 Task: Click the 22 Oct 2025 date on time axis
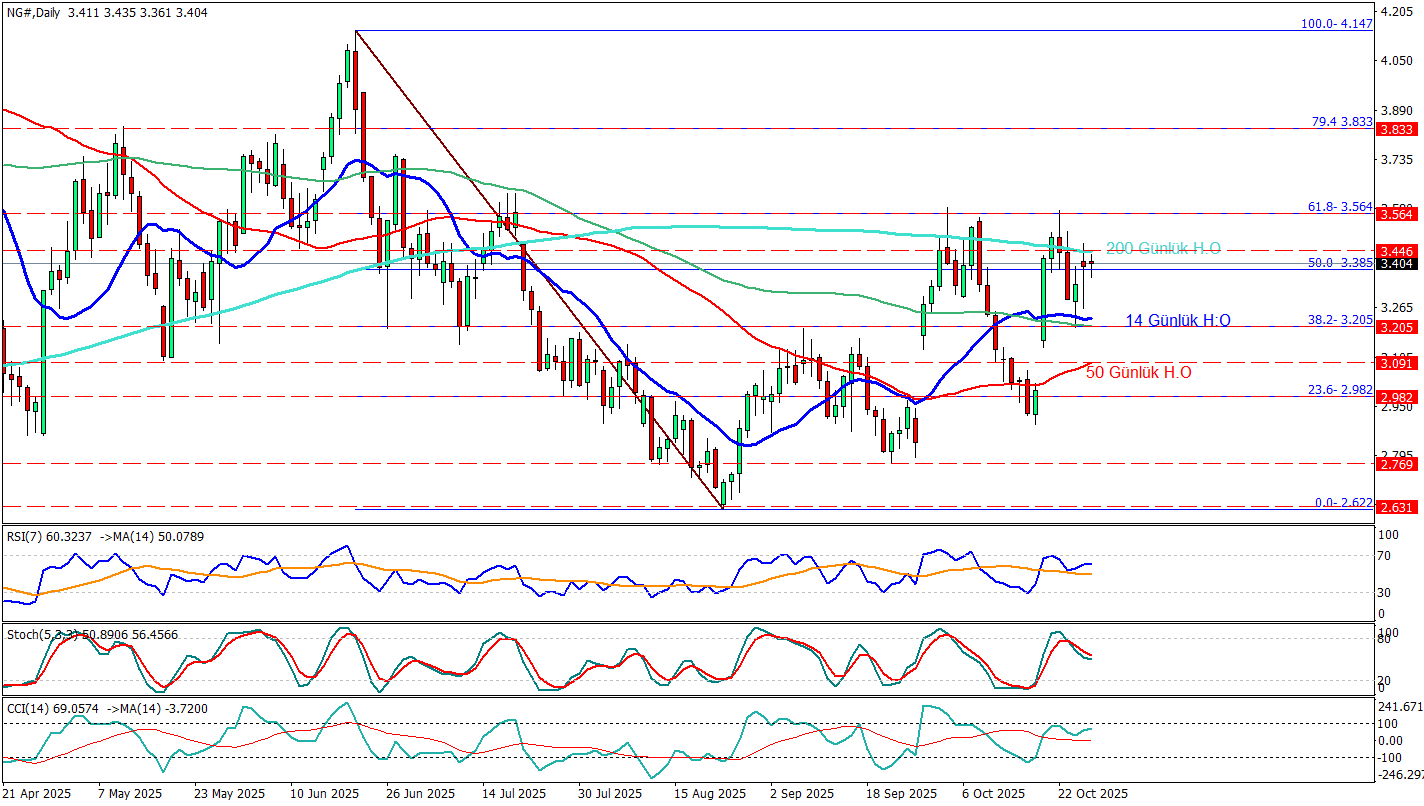pyautogui.click(x=1093, y=793)
